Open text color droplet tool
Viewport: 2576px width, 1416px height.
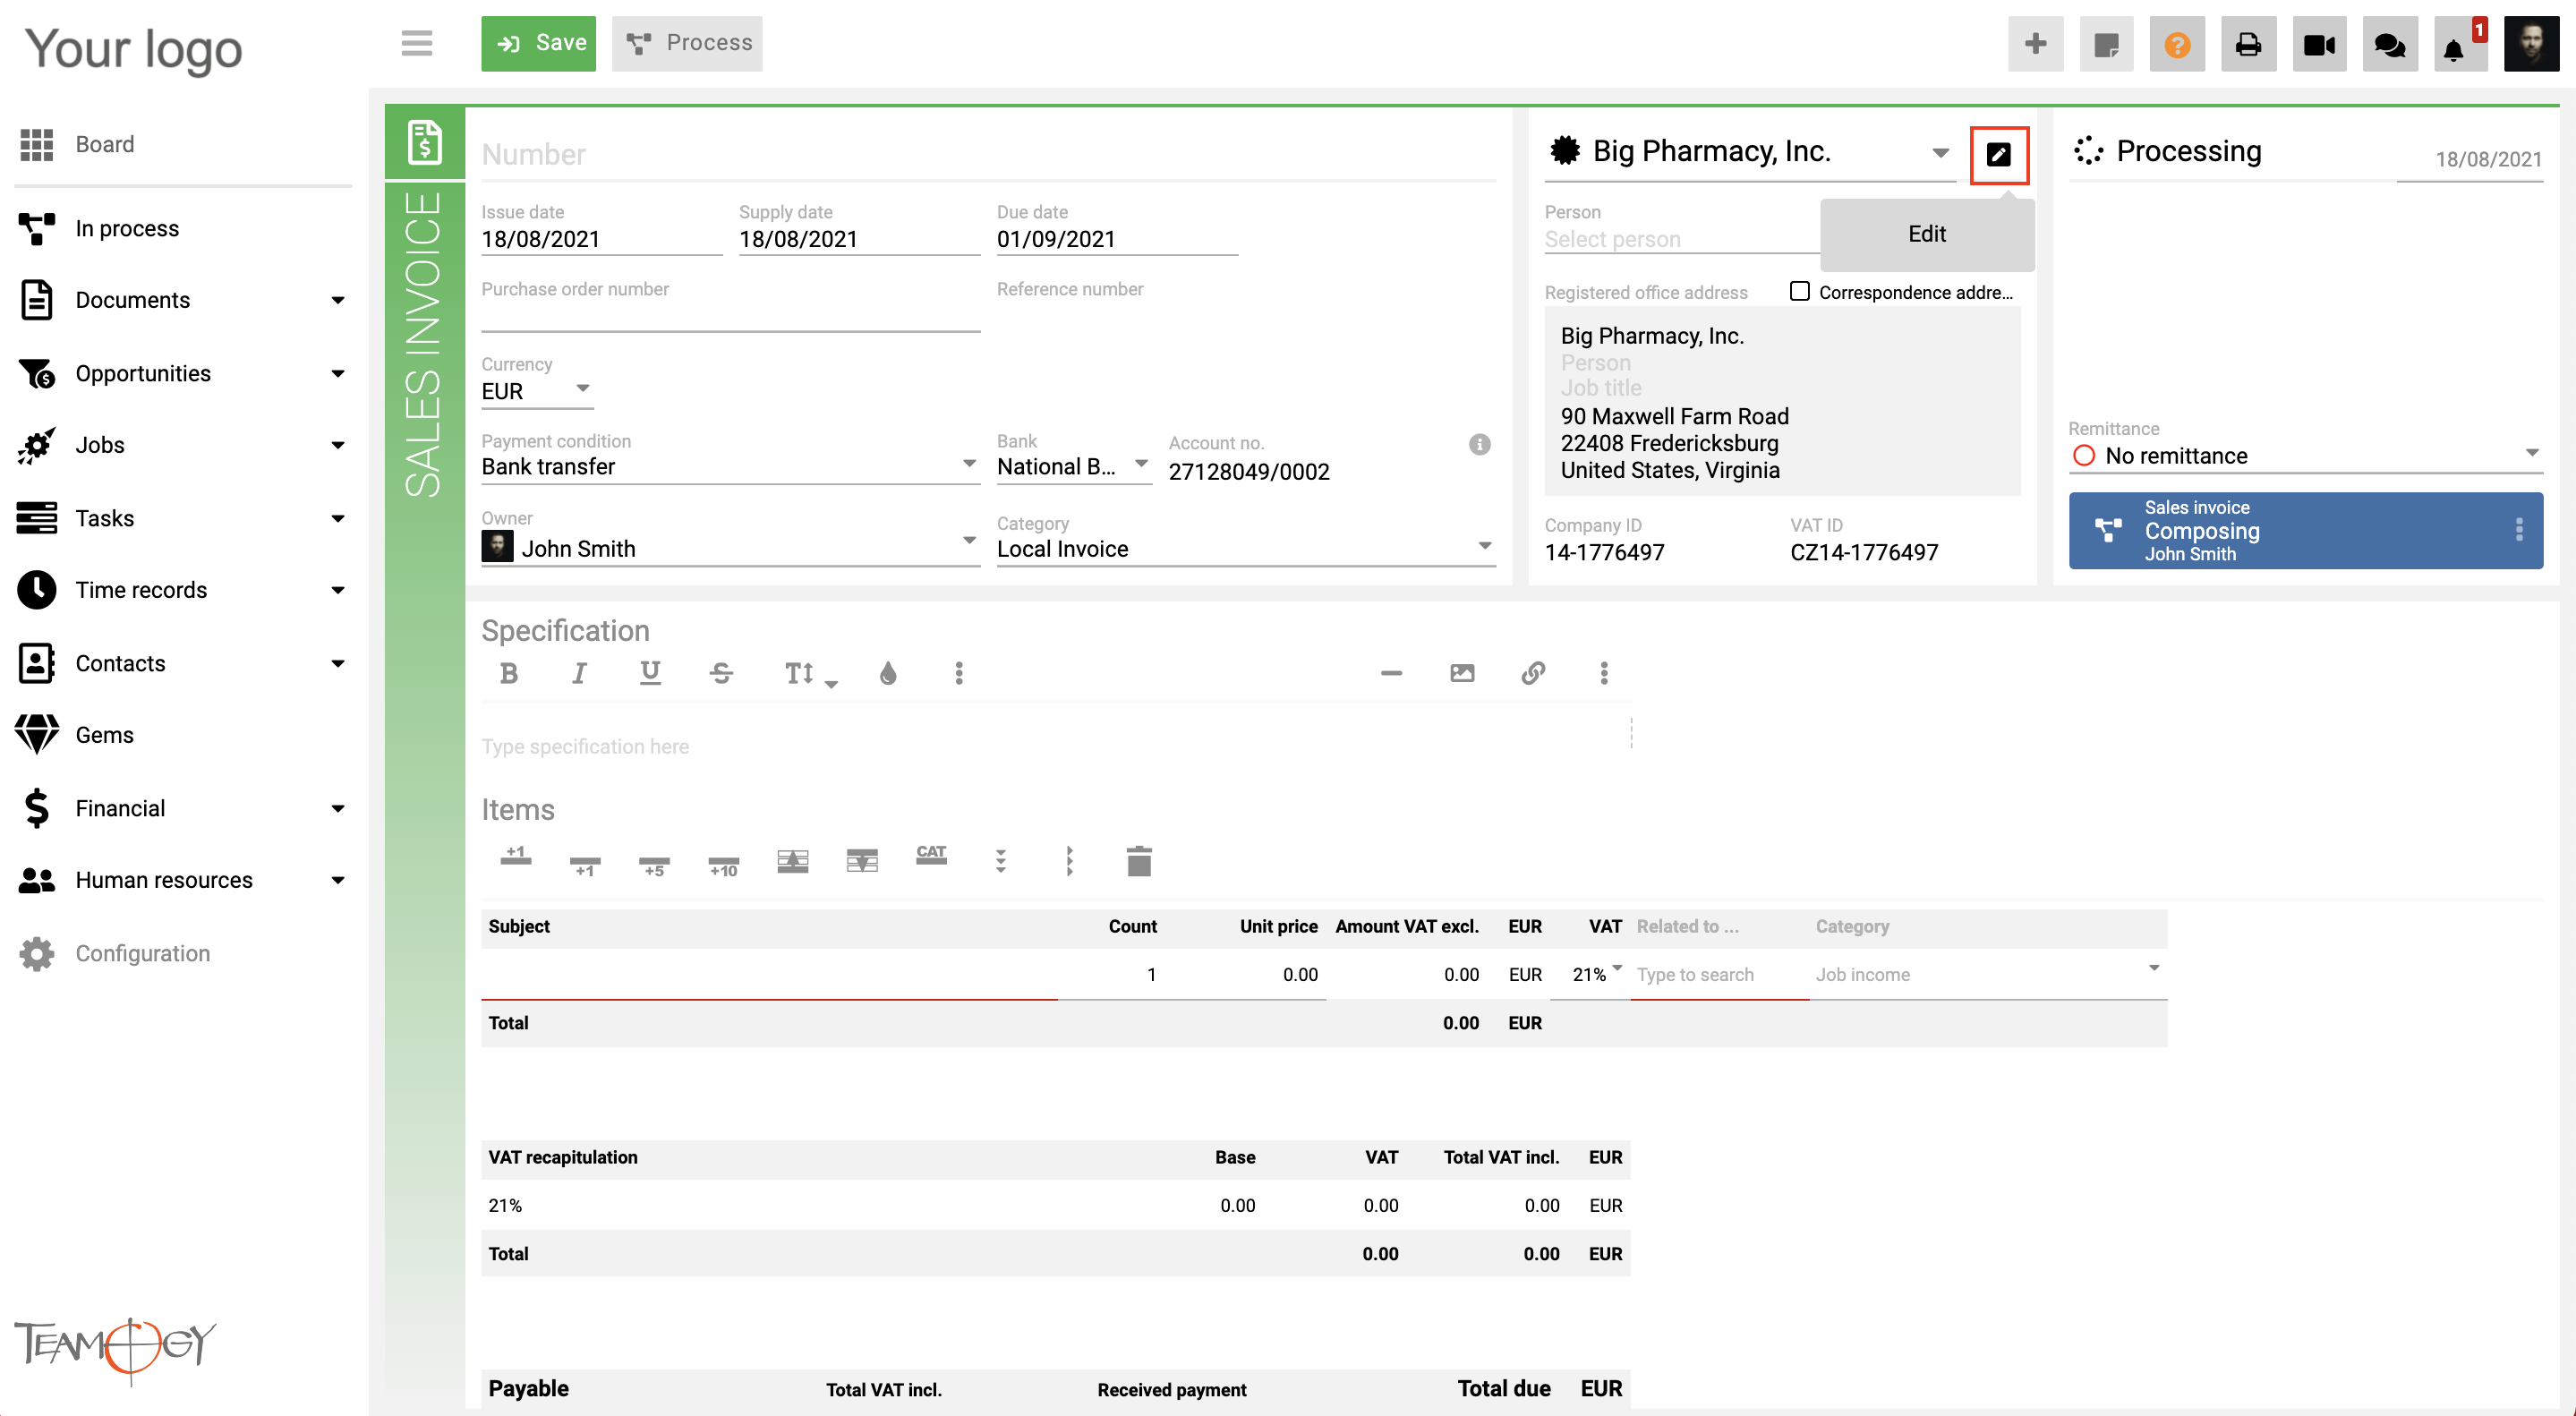888,673
